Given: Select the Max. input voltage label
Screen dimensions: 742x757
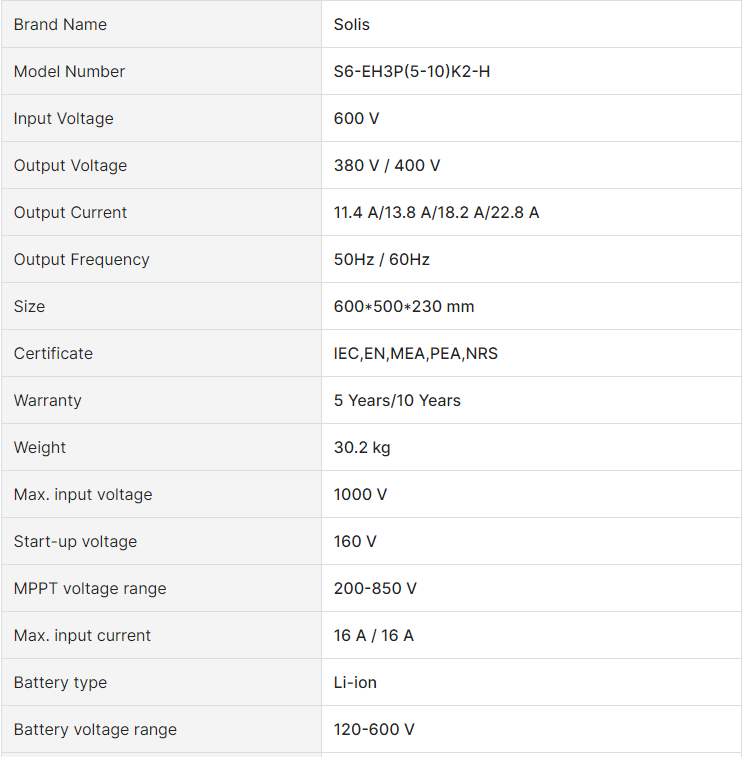Looking at the screenshot, I should 83,494.
